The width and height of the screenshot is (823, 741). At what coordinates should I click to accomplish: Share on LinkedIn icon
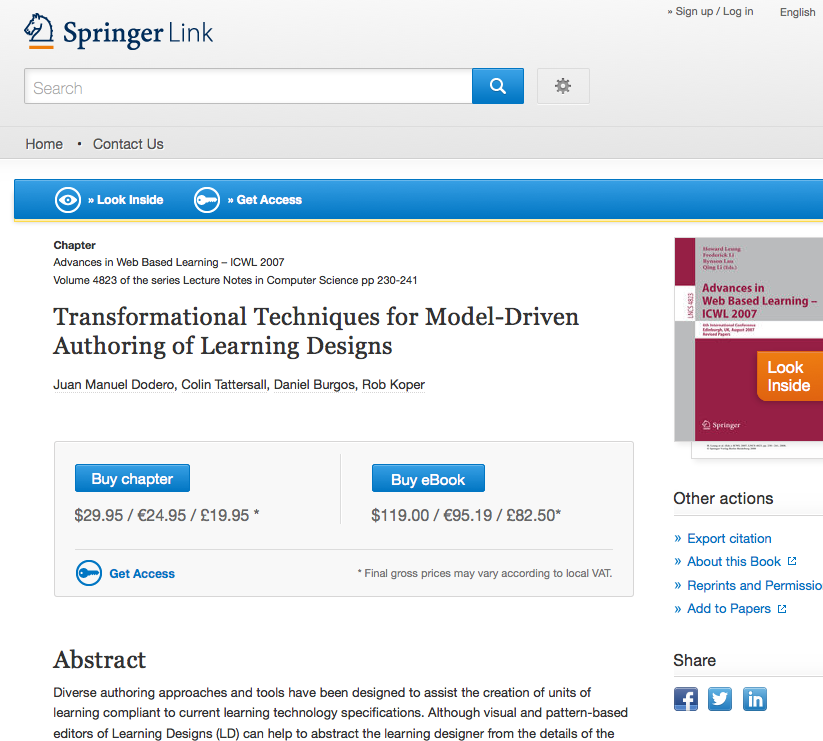[754, 698]
